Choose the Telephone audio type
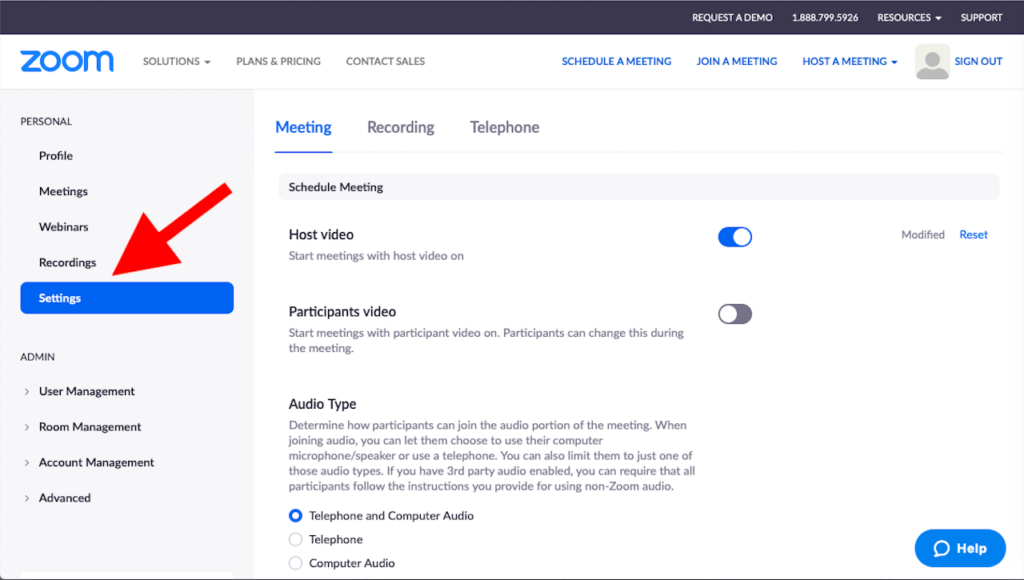Viewport: 1024px width, 580px height. [x=295, y=540]
